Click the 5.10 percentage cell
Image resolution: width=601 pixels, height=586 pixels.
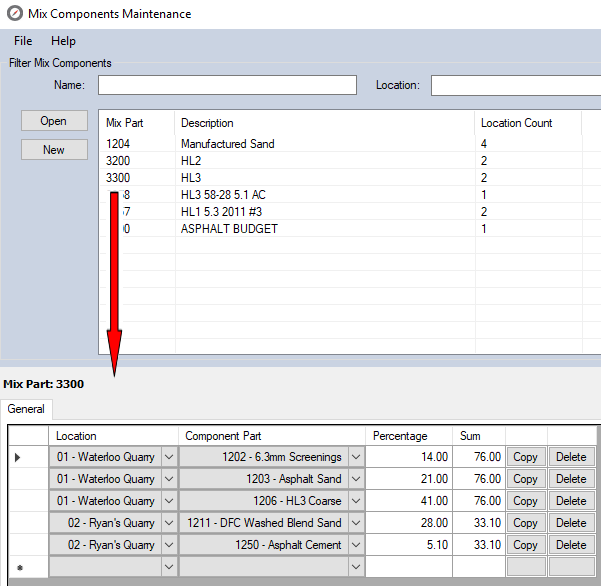[x=409, y=545]
